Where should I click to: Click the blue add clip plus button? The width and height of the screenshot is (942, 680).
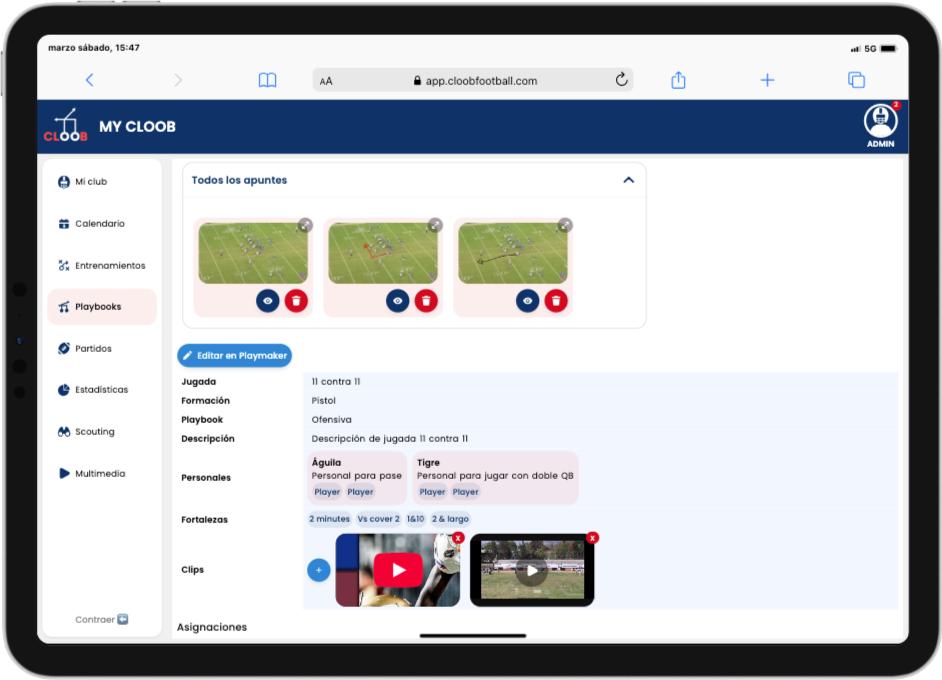[318, 570]
